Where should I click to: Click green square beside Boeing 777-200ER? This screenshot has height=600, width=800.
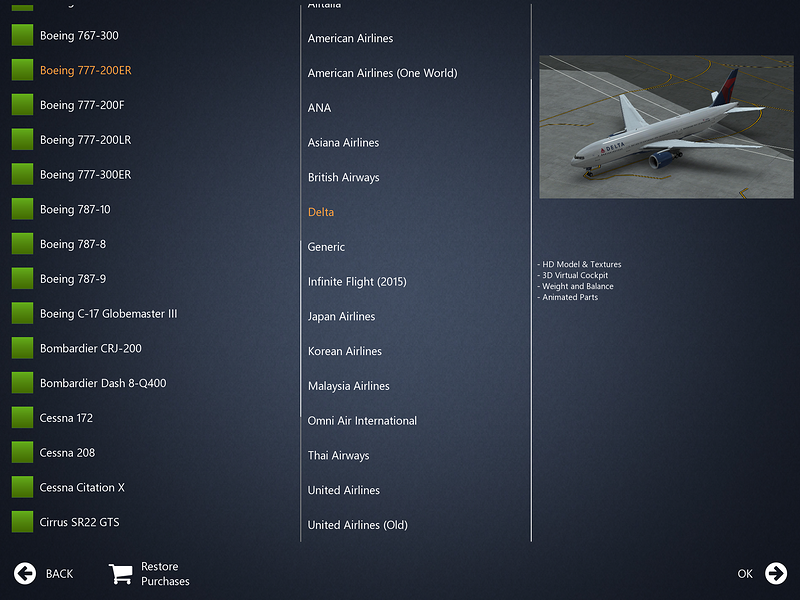click(x=22, y=70)
